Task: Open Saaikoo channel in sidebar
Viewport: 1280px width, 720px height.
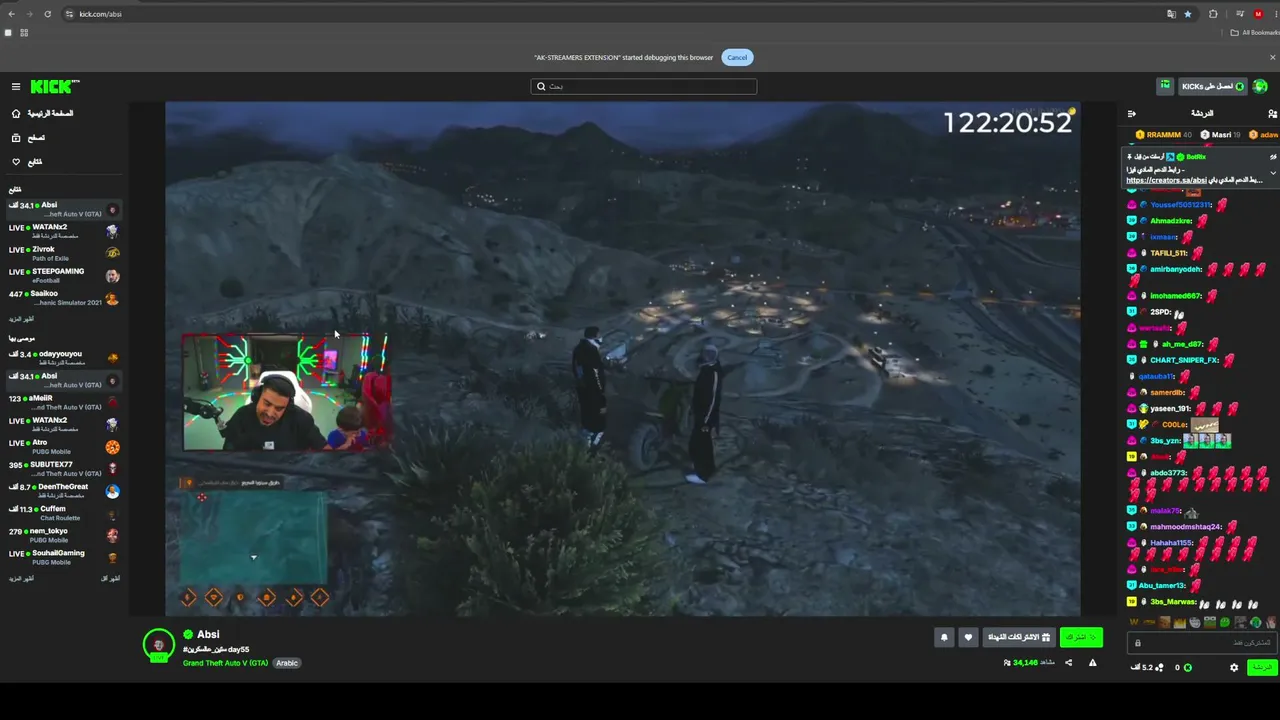Action: coord(64,298)
